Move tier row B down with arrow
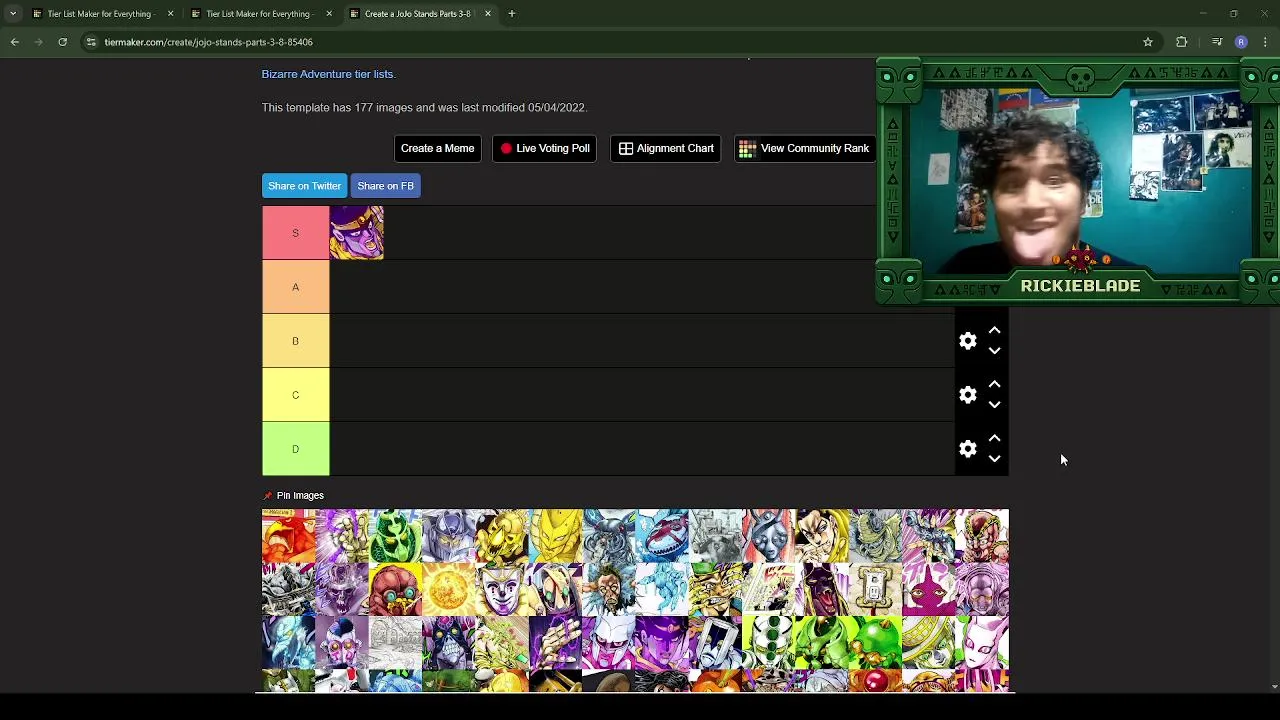 tap(994, 351)
